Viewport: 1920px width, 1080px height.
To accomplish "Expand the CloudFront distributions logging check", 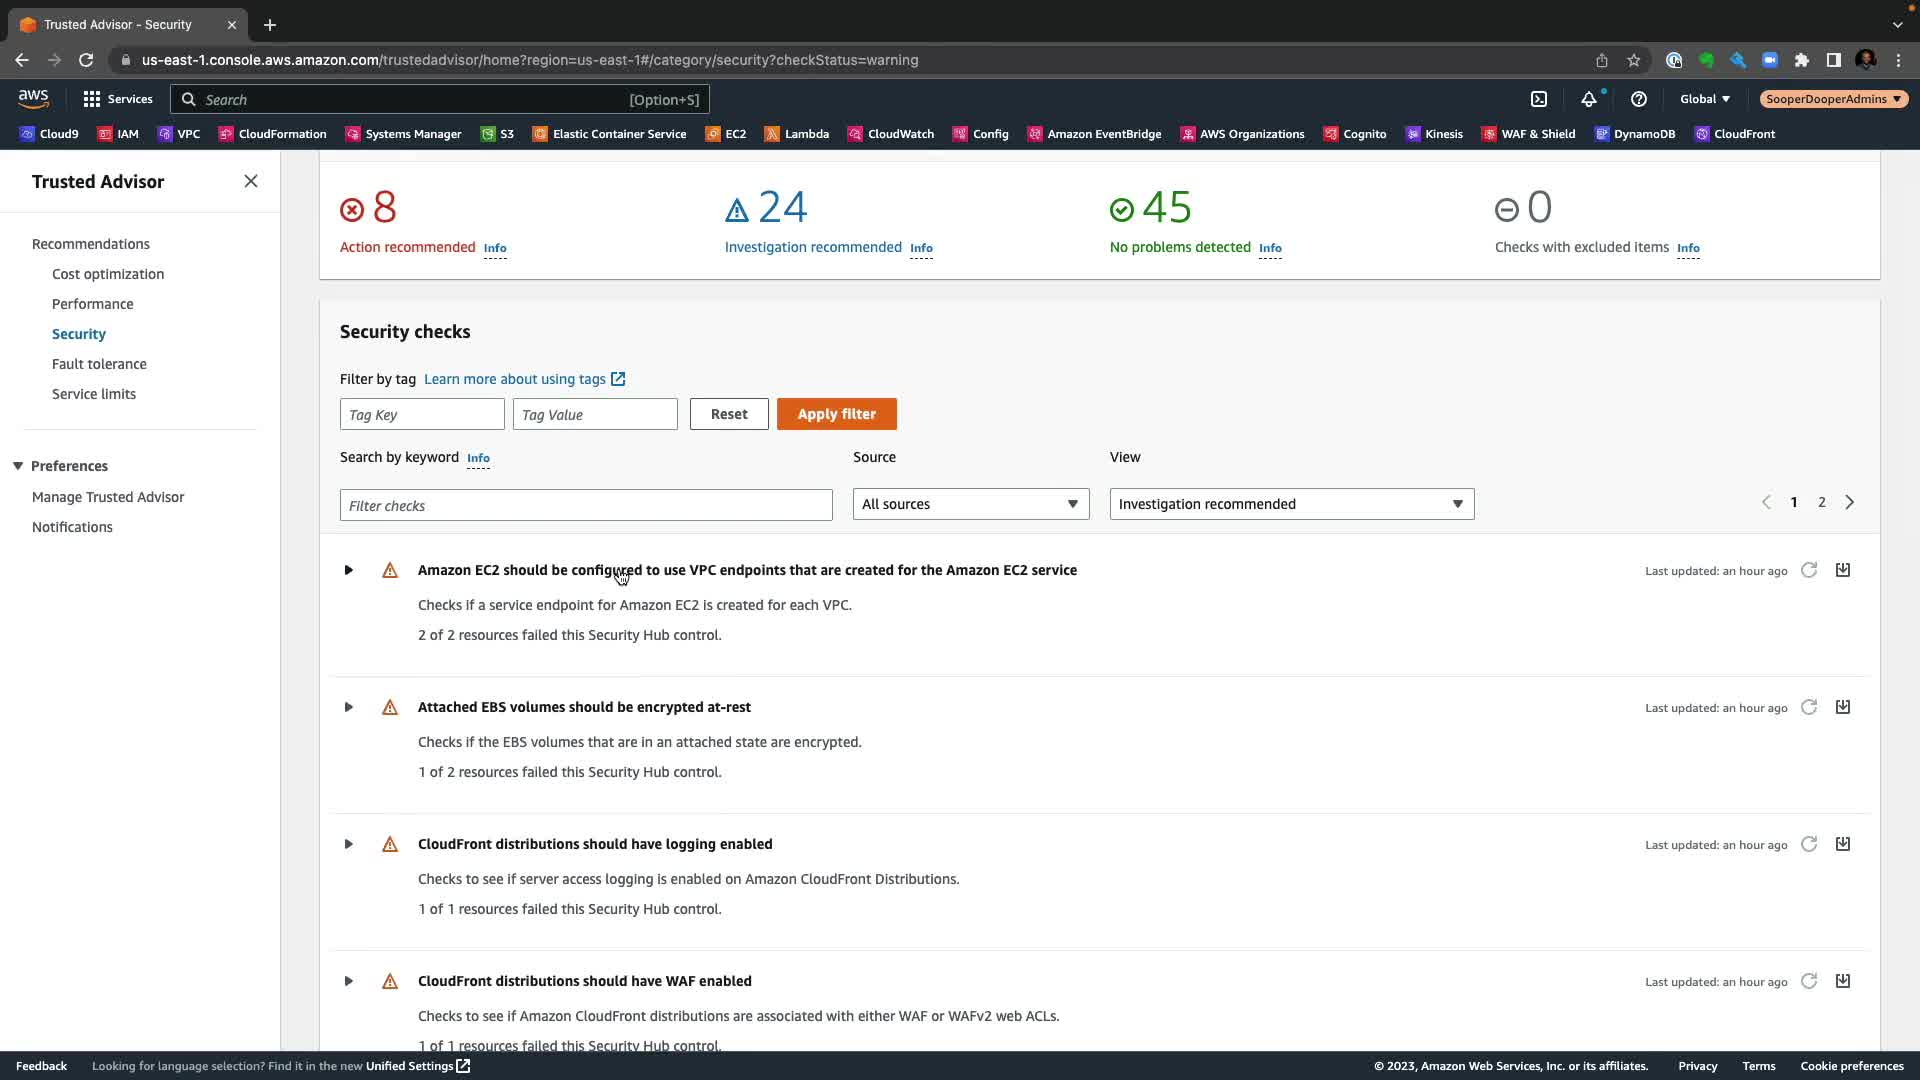I will [348, 845].
